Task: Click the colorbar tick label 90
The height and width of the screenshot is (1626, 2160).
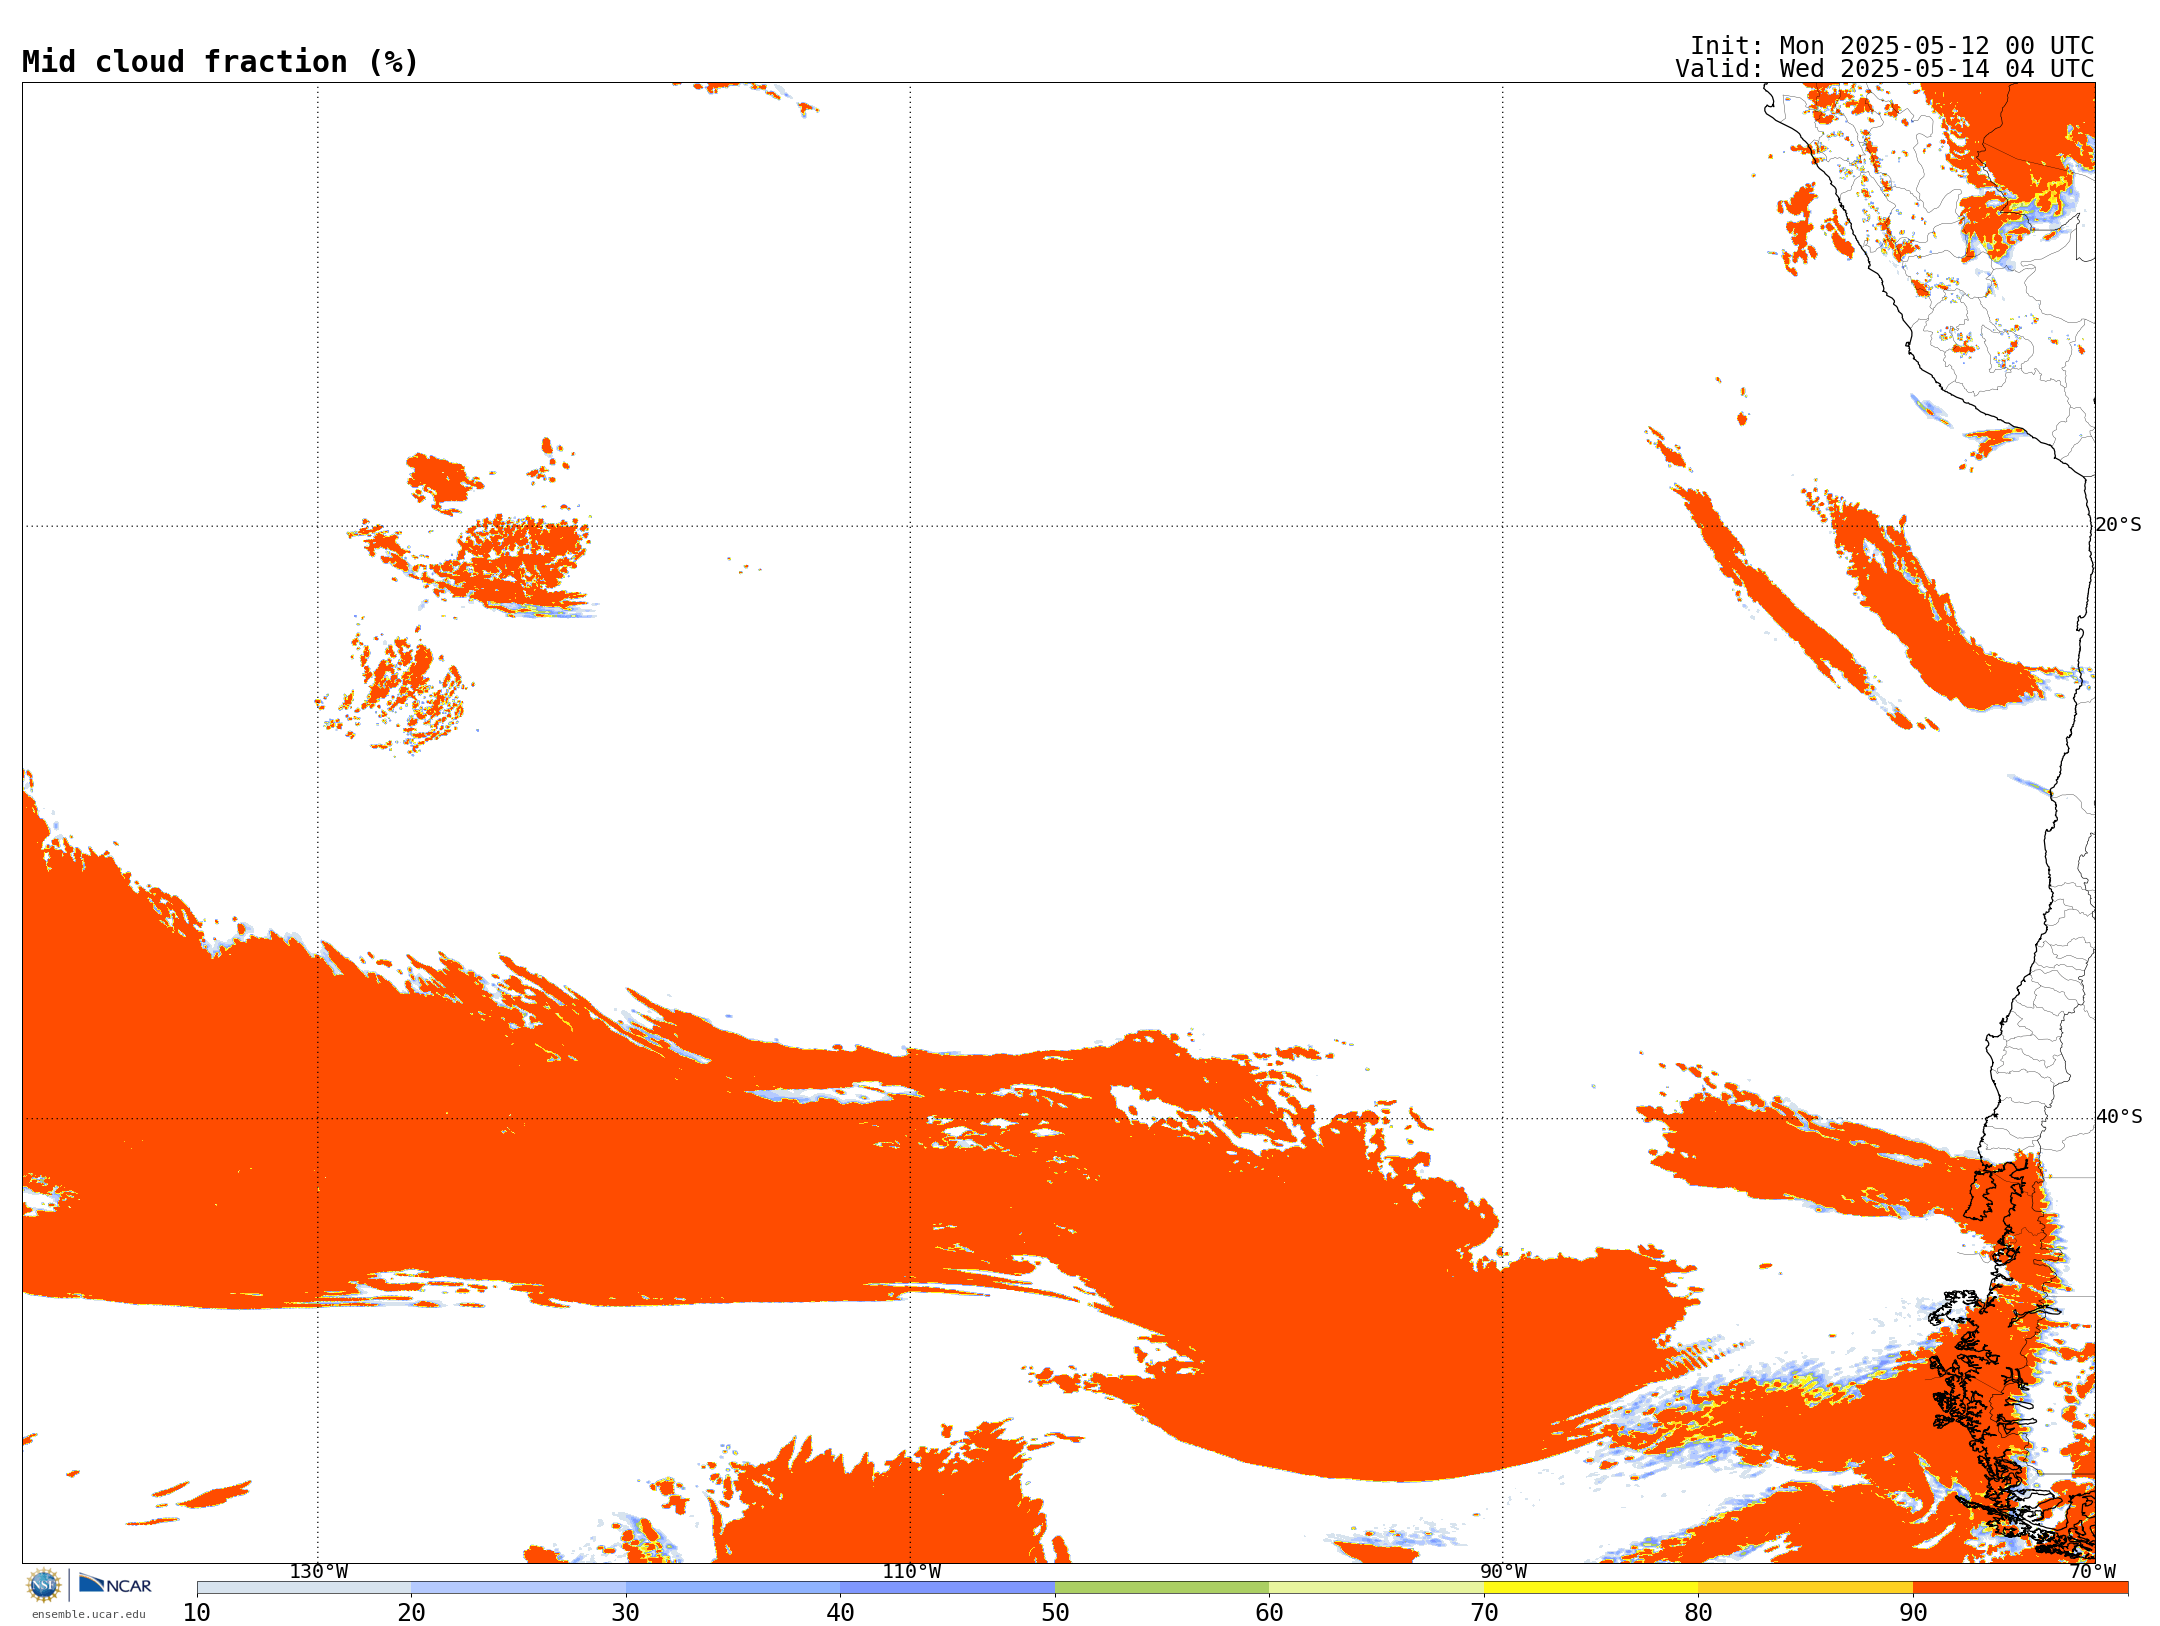Action: tap(1913, 1613)
